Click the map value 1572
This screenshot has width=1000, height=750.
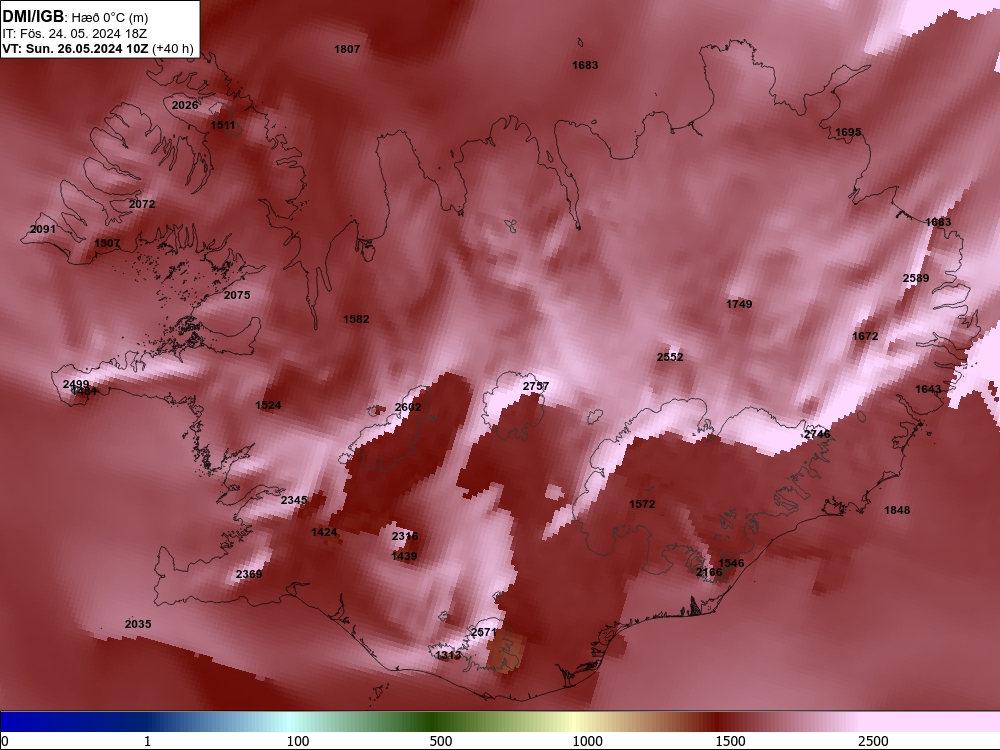click(642, 504)
